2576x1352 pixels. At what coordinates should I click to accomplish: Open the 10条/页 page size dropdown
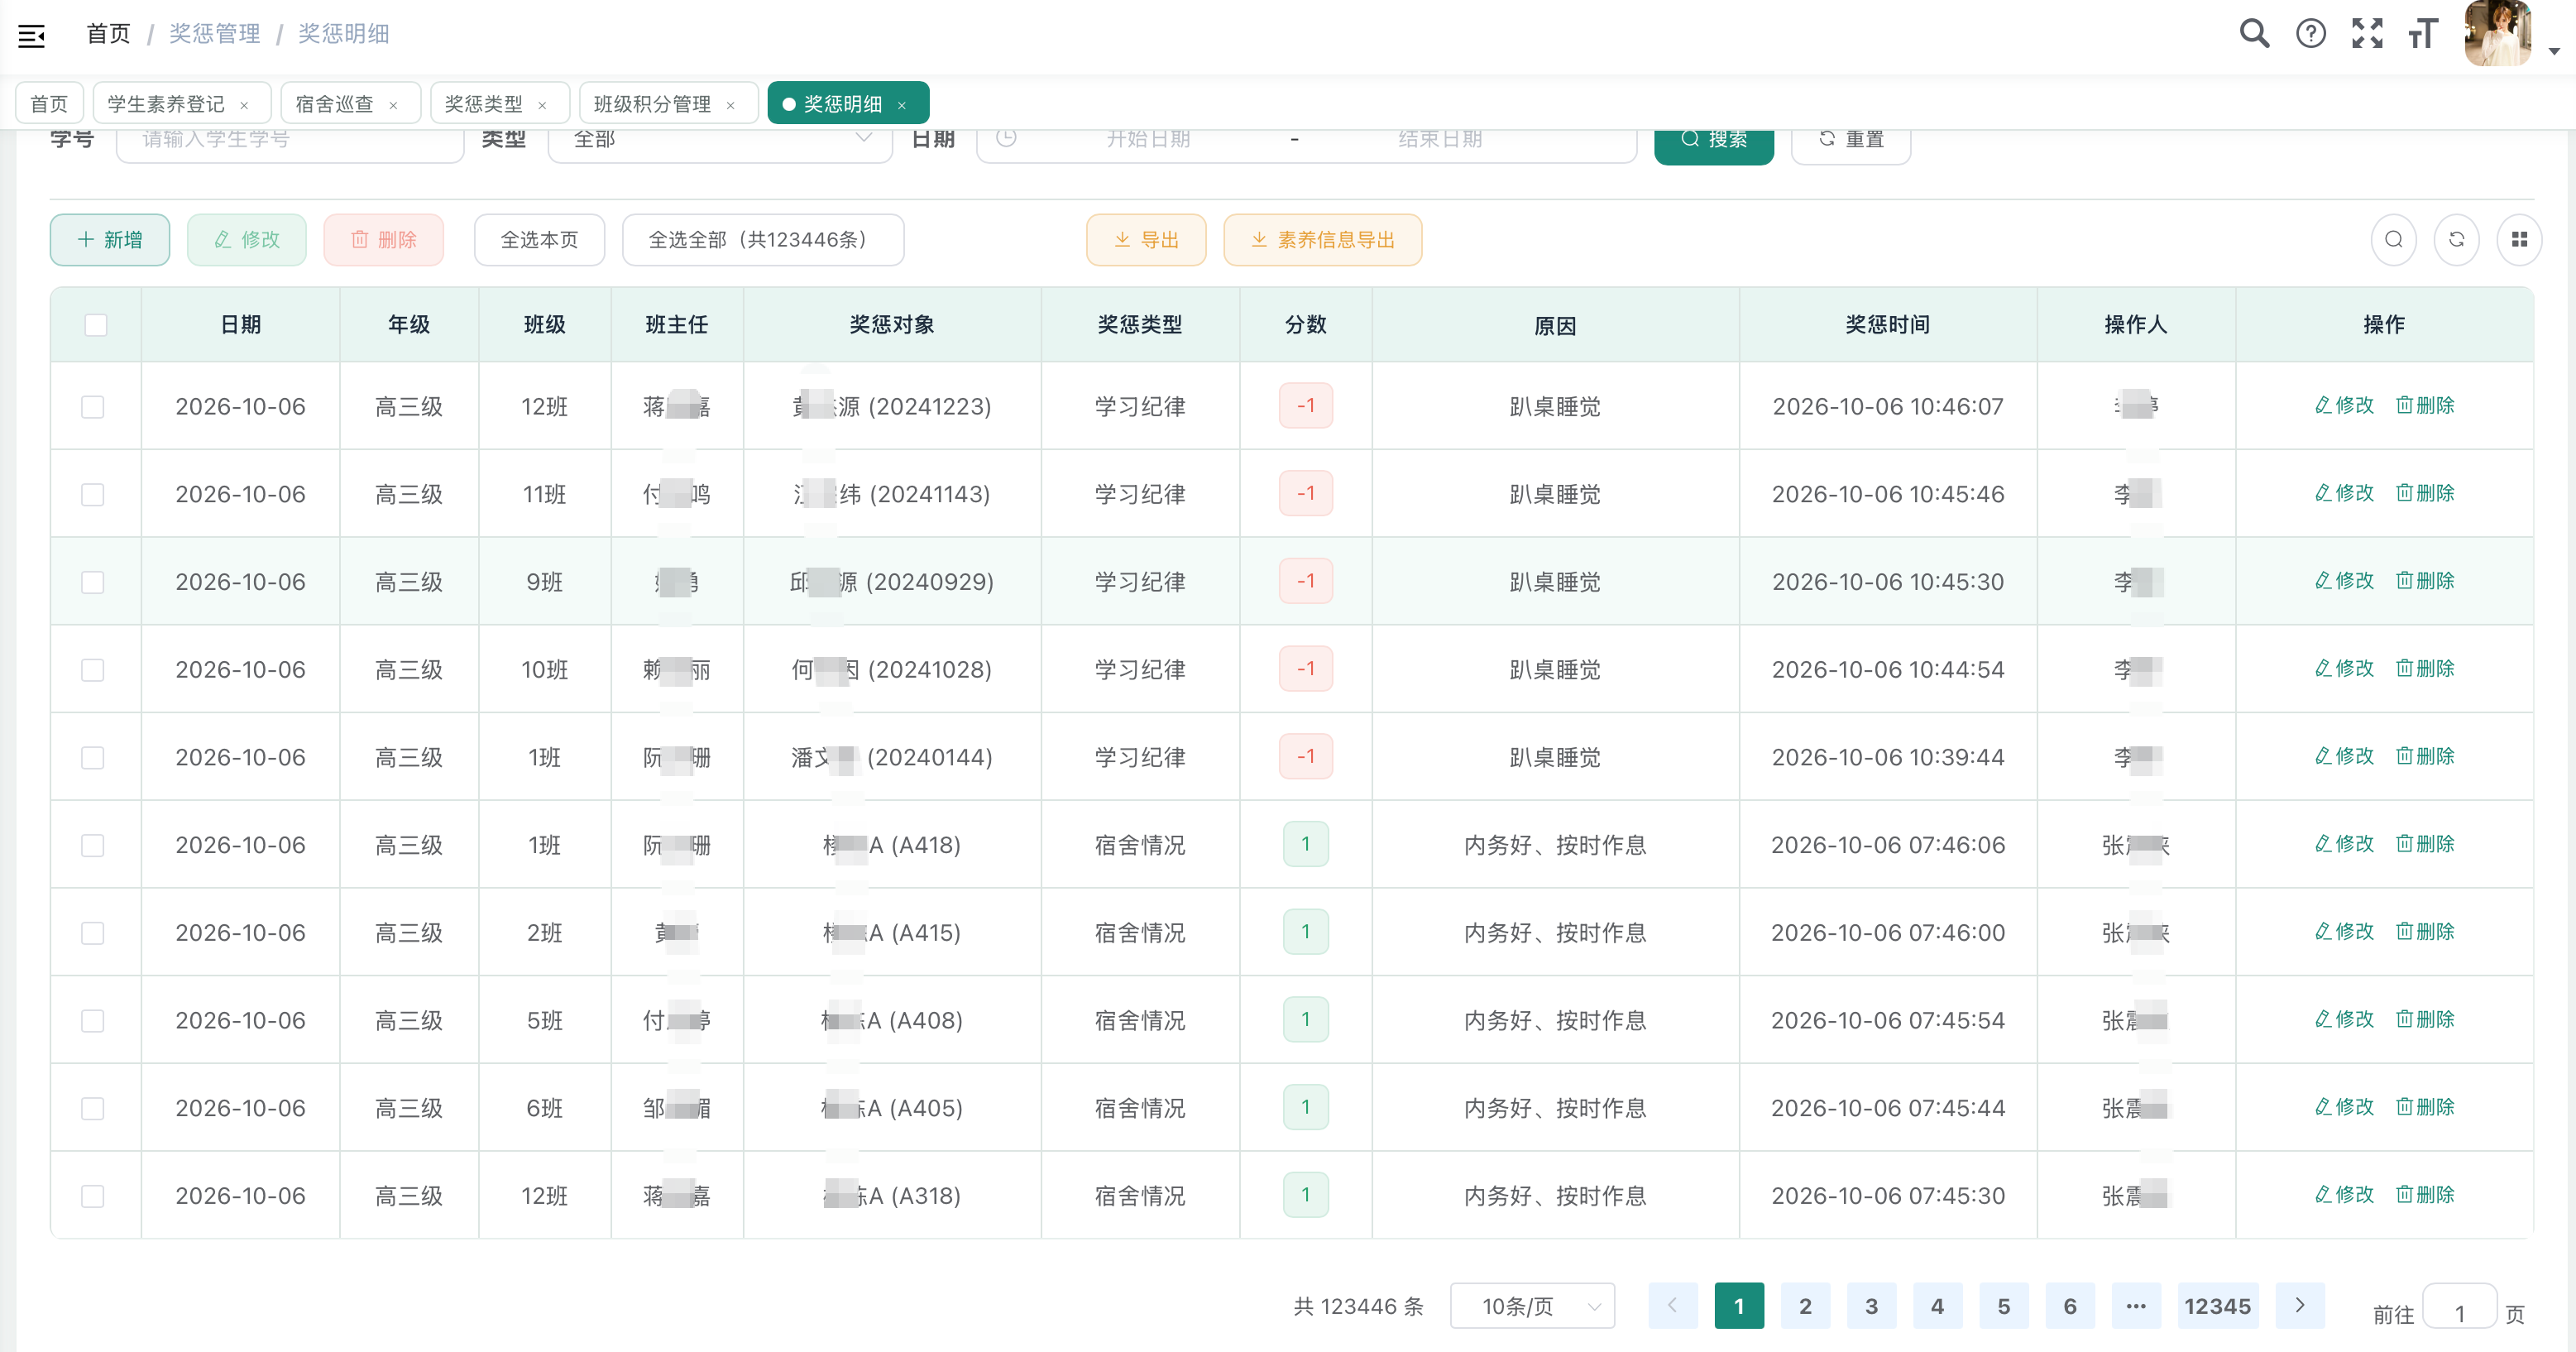click(x=1532, y=1306)
